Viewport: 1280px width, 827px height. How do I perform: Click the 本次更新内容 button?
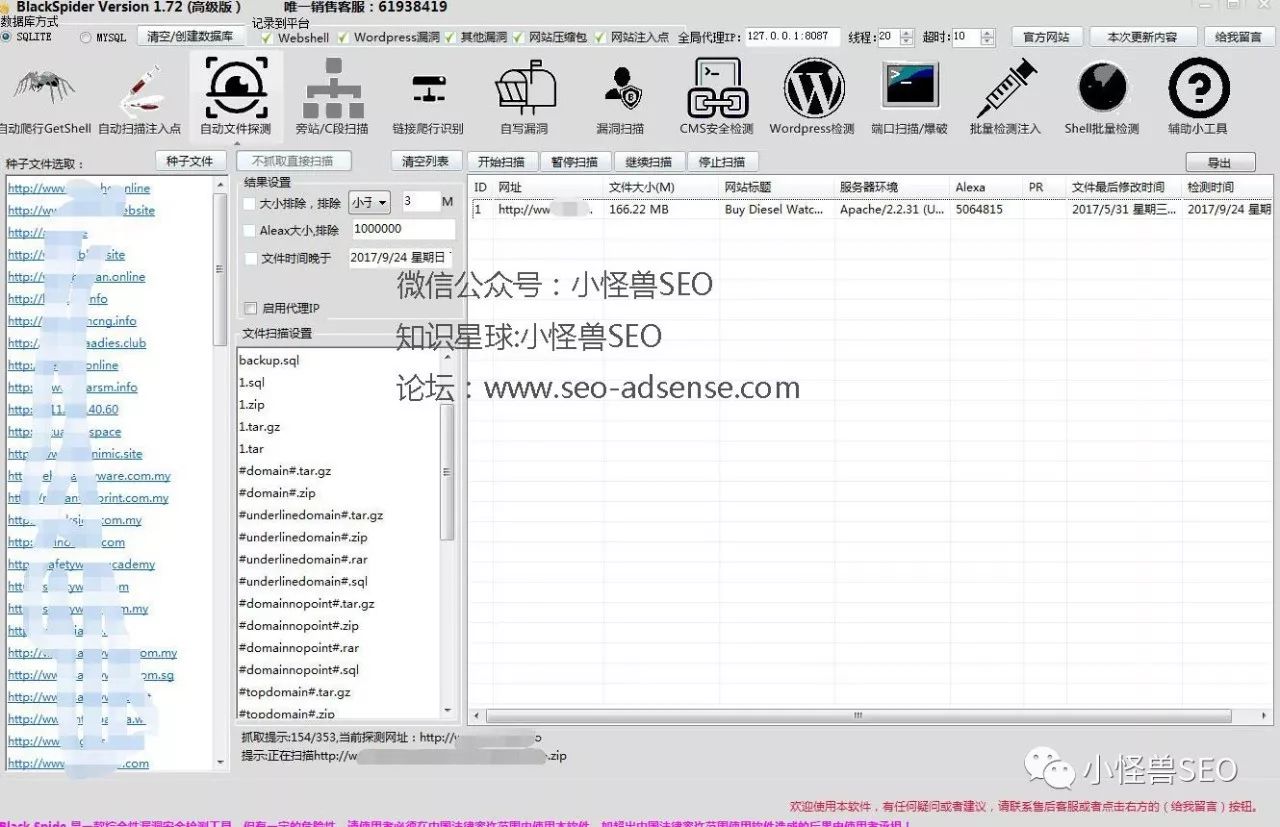point(1142,37)
